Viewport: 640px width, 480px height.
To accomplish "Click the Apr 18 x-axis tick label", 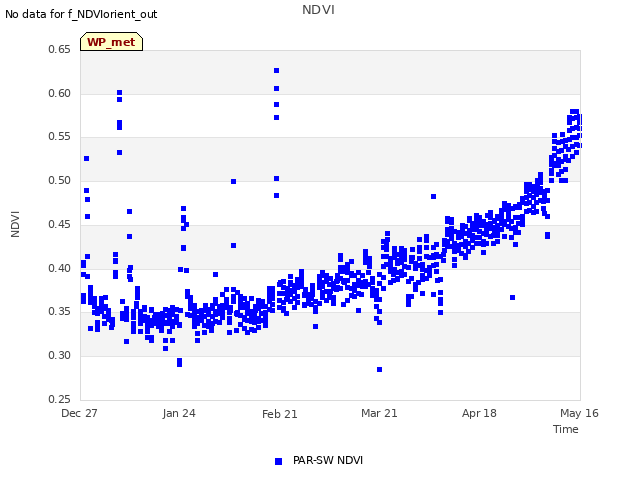I will pos(479,413).
